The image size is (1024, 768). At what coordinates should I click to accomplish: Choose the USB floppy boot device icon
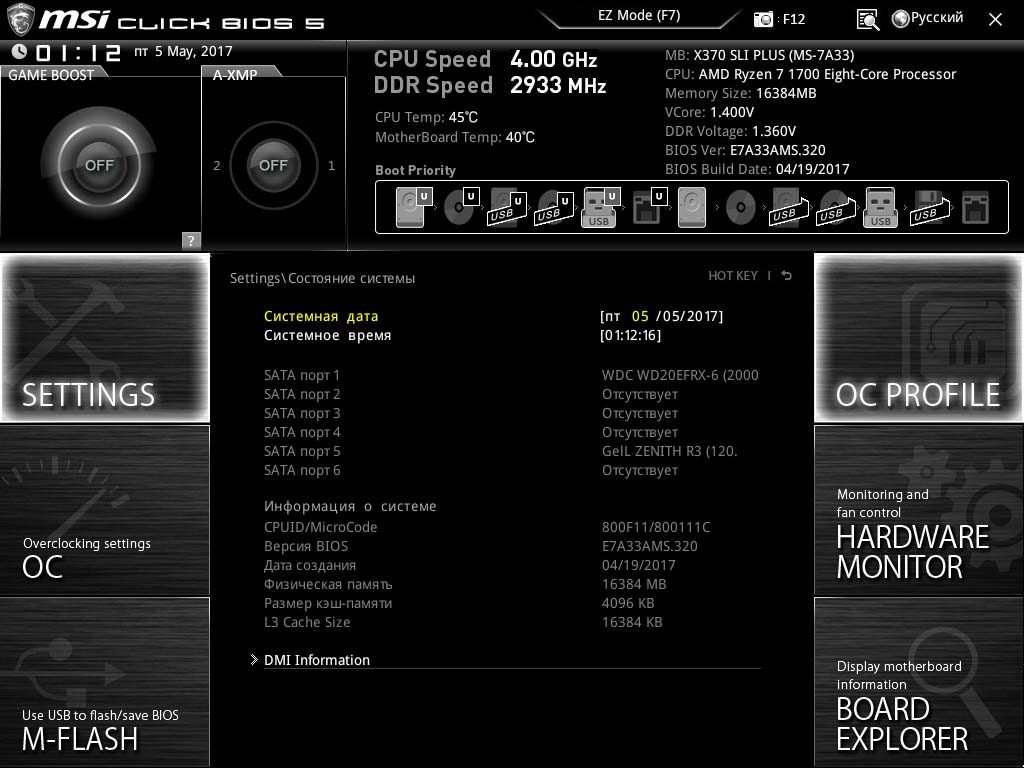point(929,207)
